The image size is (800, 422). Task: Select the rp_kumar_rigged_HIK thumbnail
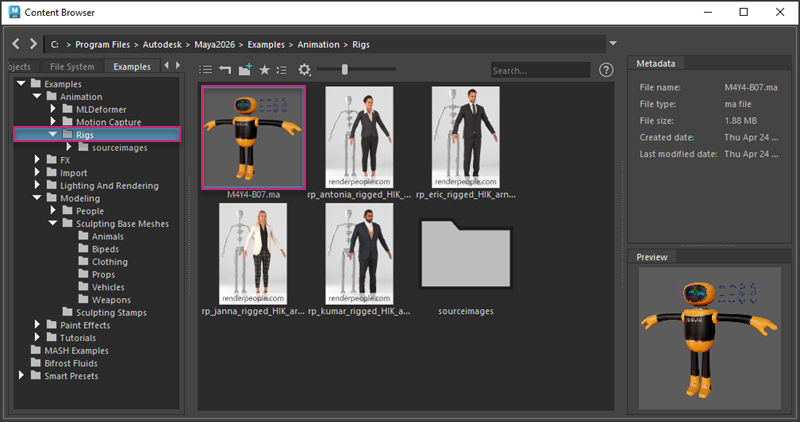(359, 254)
